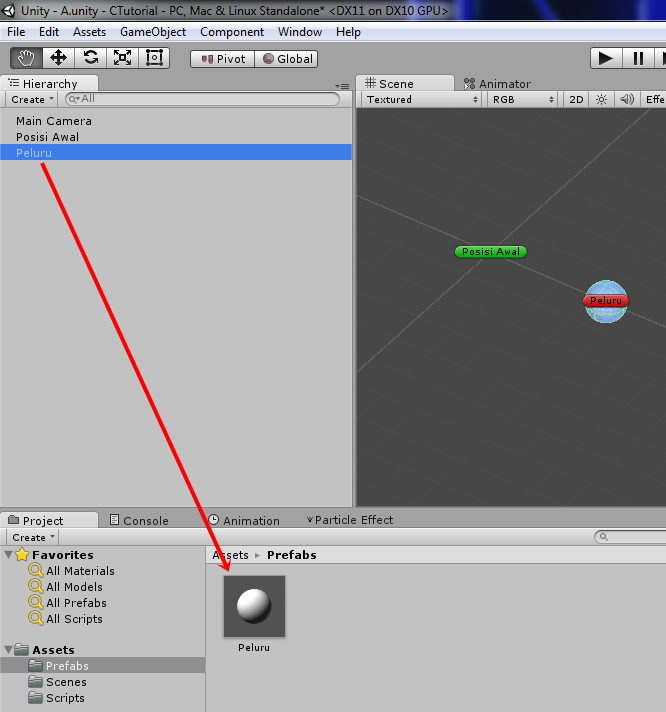Switch to the Particle Effect tab
Viewport: 666px width, 712px height.
tap(350, 520)
